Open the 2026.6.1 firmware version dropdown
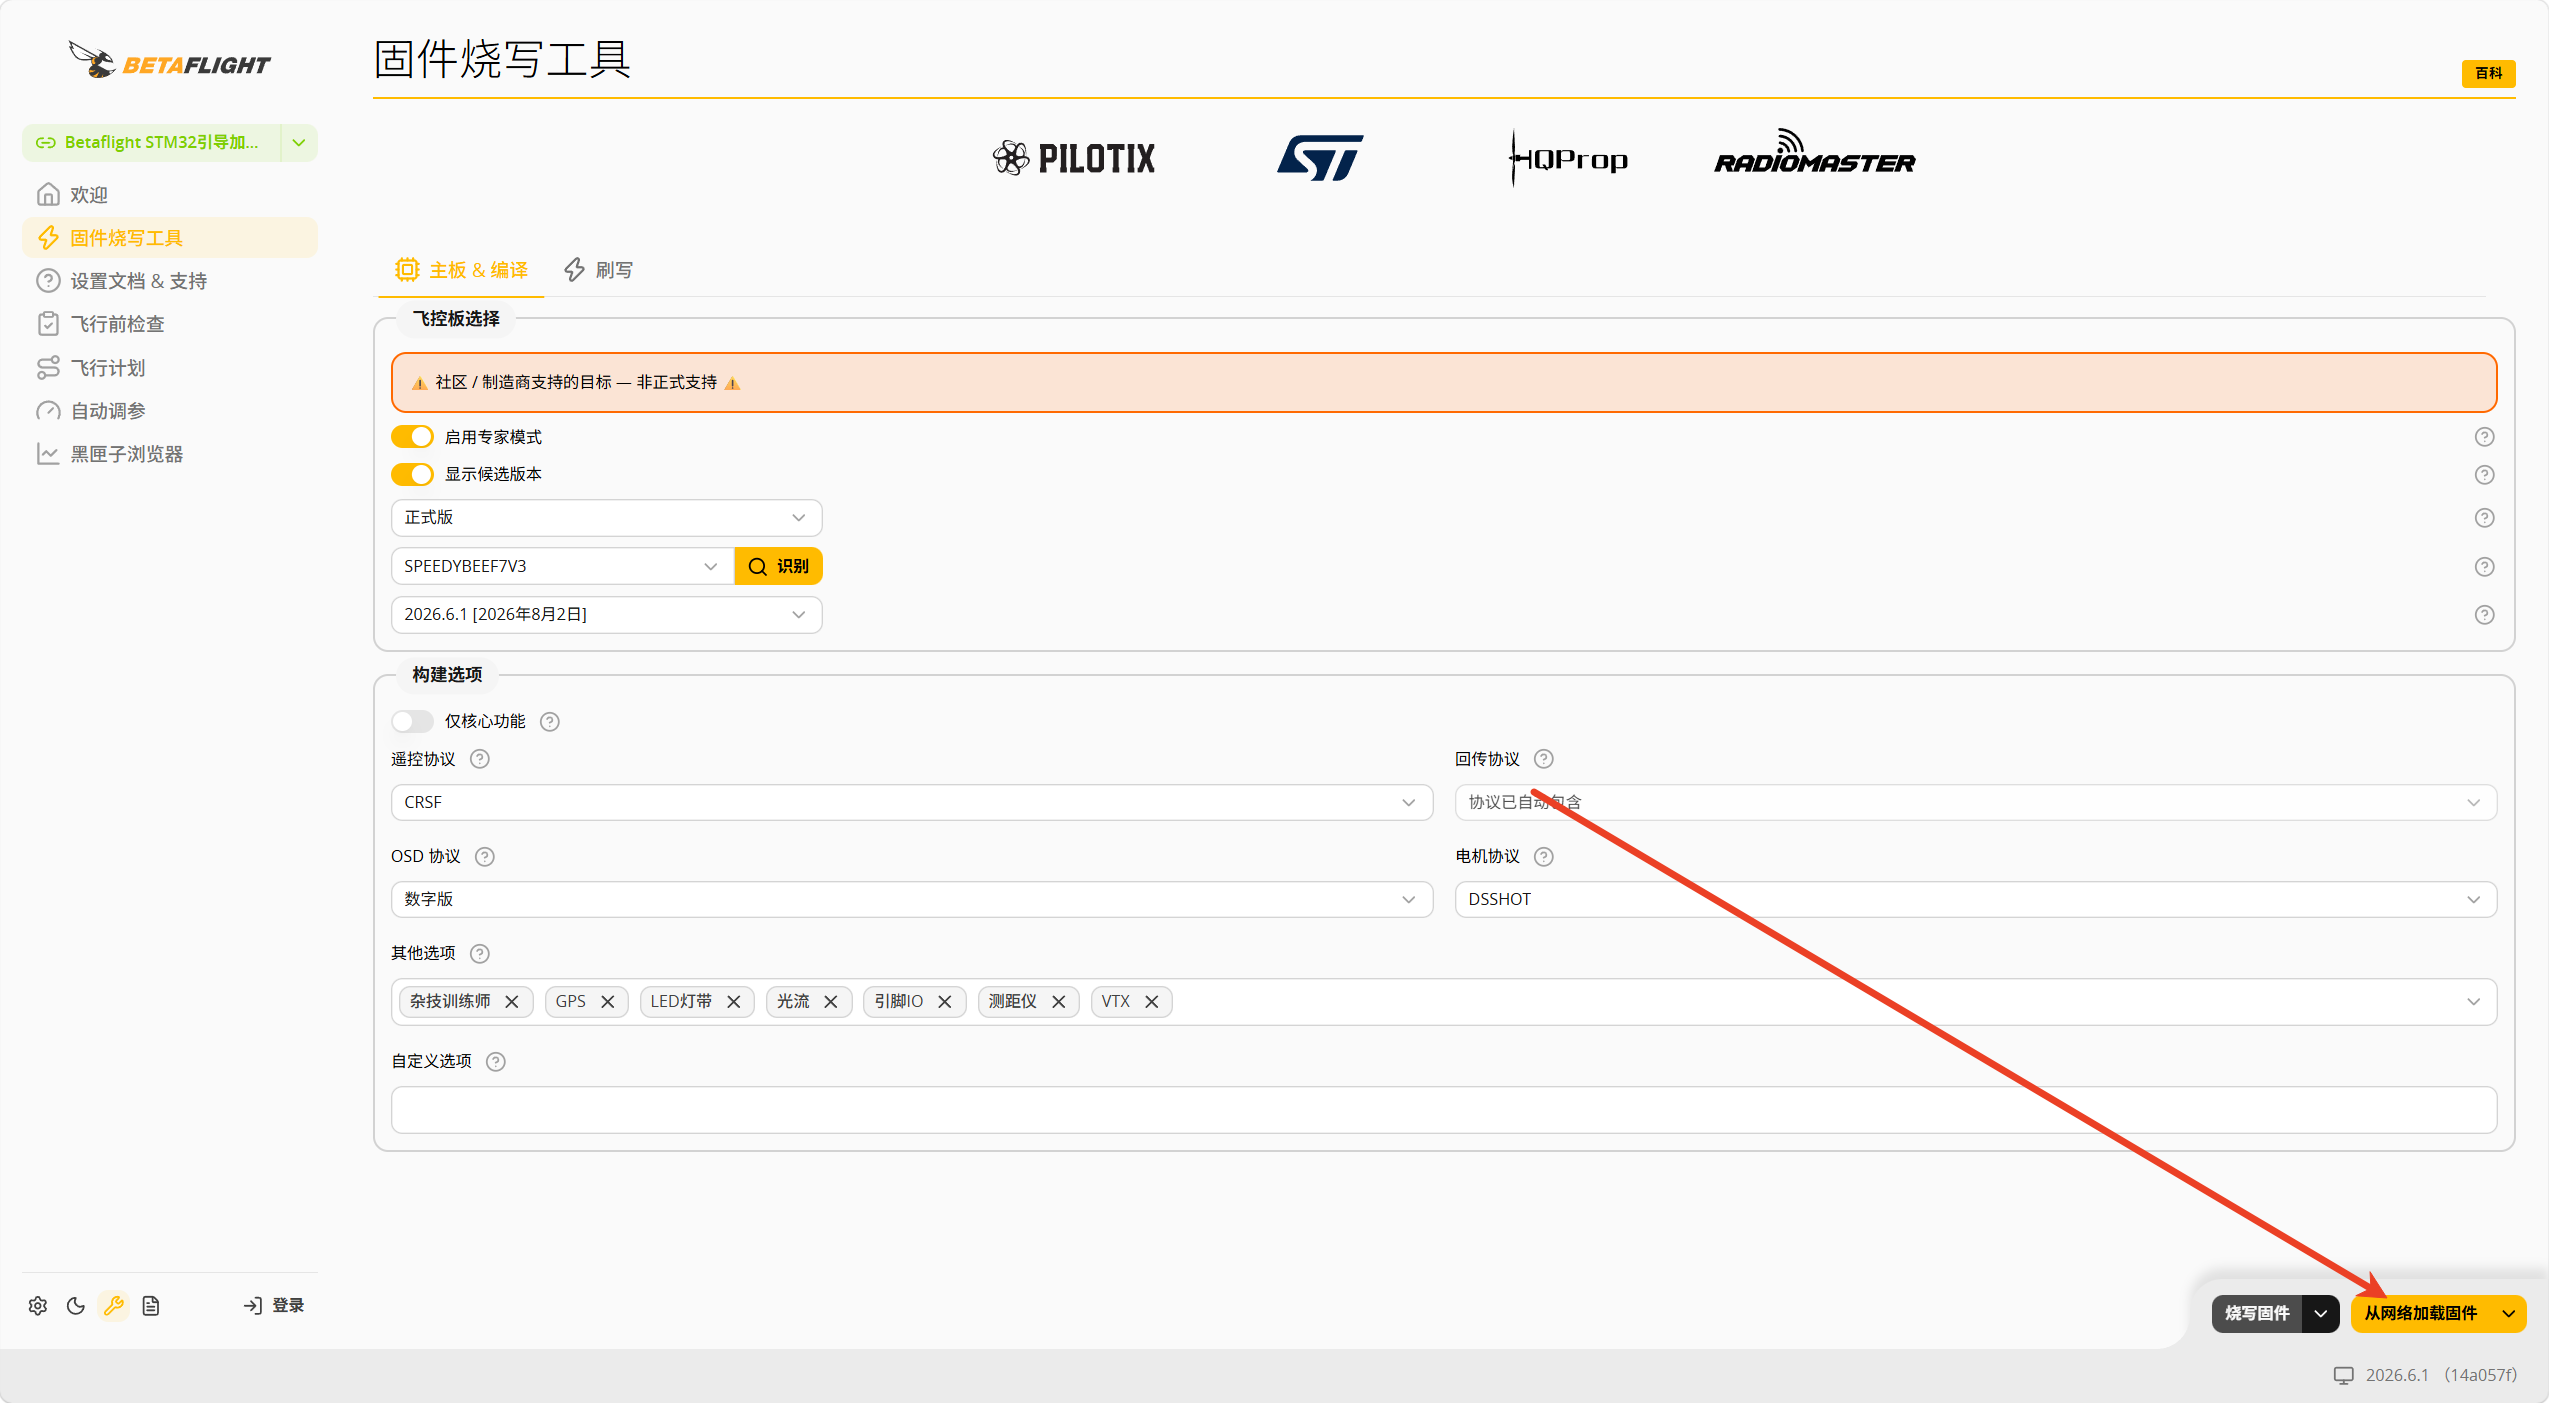Screen dimensions: 2549x1403 tap(606, 614)
